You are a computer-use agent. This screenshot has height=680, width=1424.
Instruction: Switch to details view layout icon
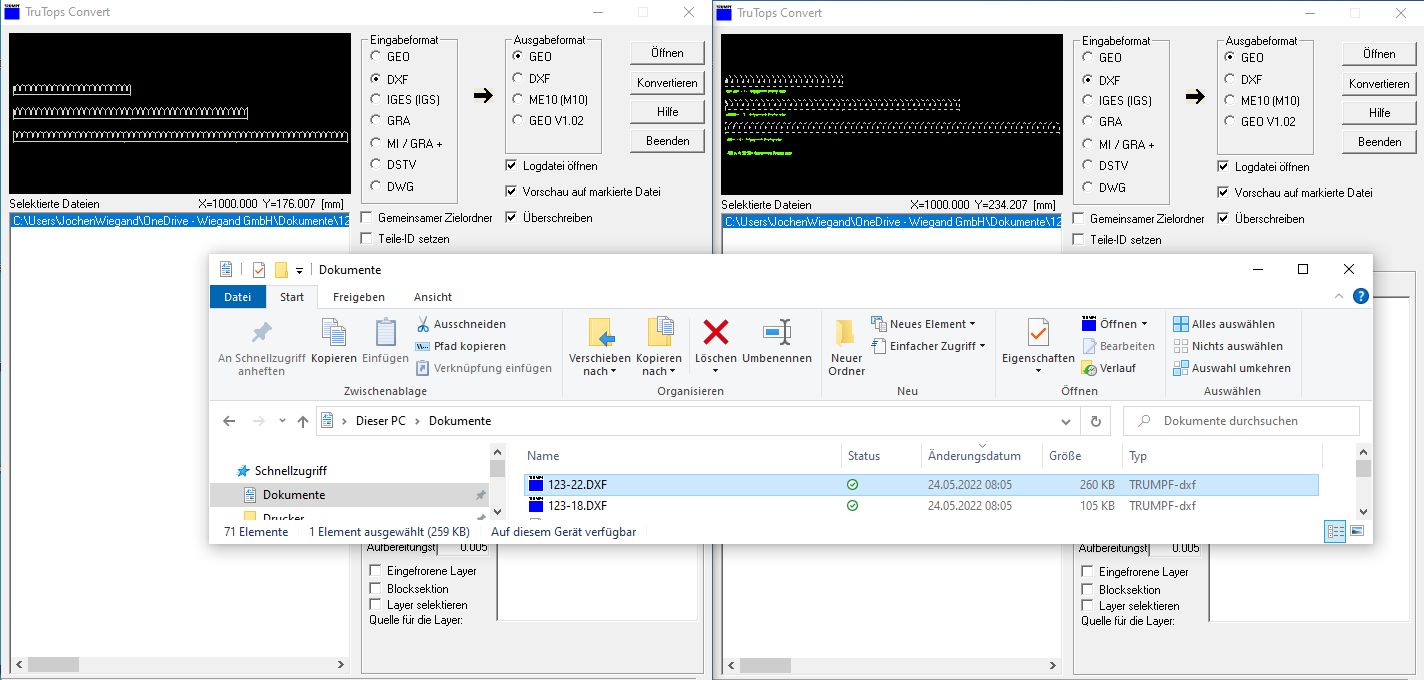pos(1335,532)
